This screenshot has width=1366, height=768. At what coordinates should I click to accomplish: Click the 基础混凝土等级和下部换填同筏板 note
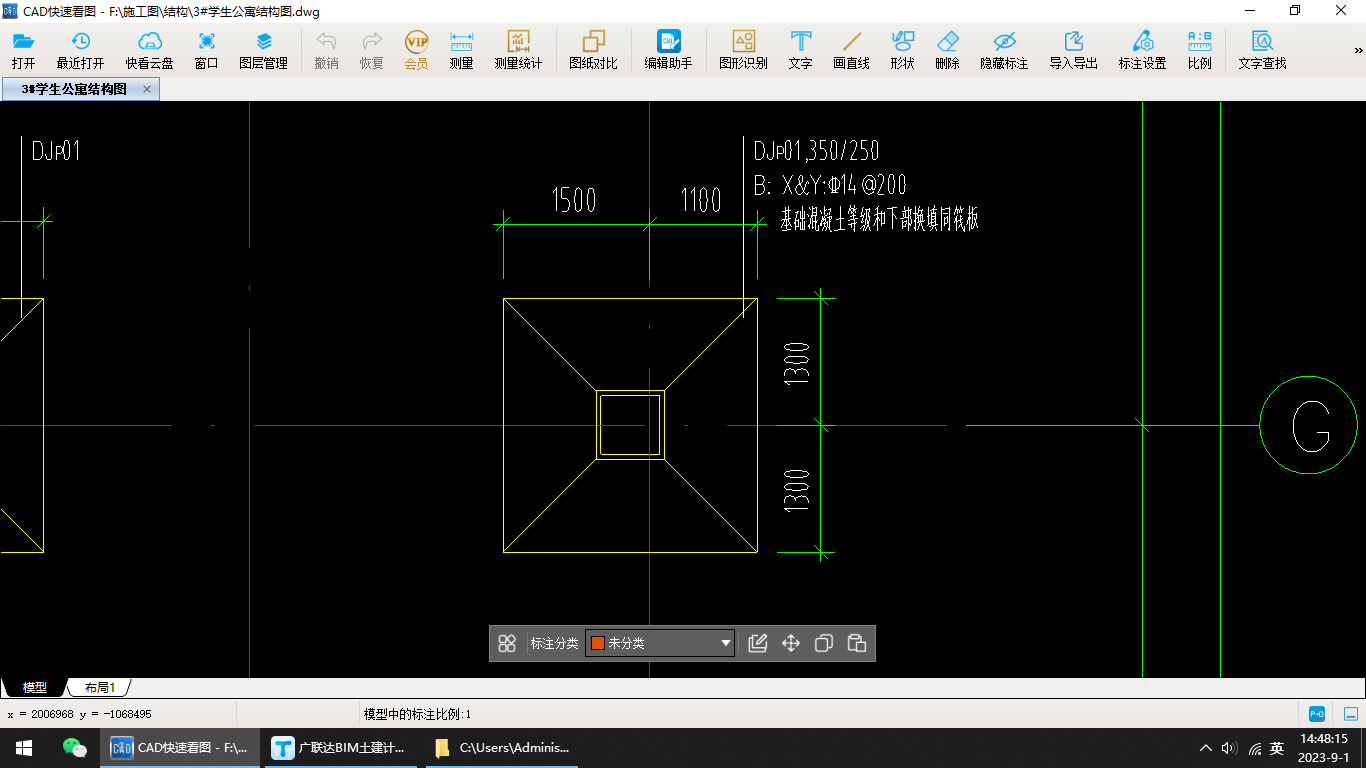(879, 221)
